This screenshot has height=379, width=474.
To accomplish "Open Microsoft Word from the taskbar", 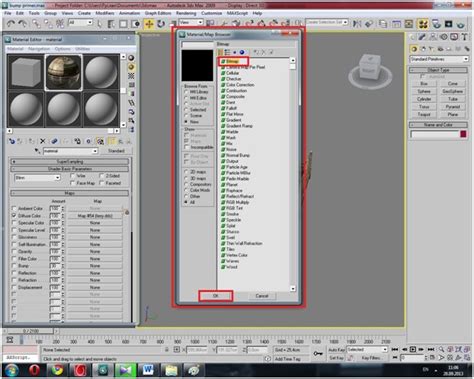I will pos(148,370).
